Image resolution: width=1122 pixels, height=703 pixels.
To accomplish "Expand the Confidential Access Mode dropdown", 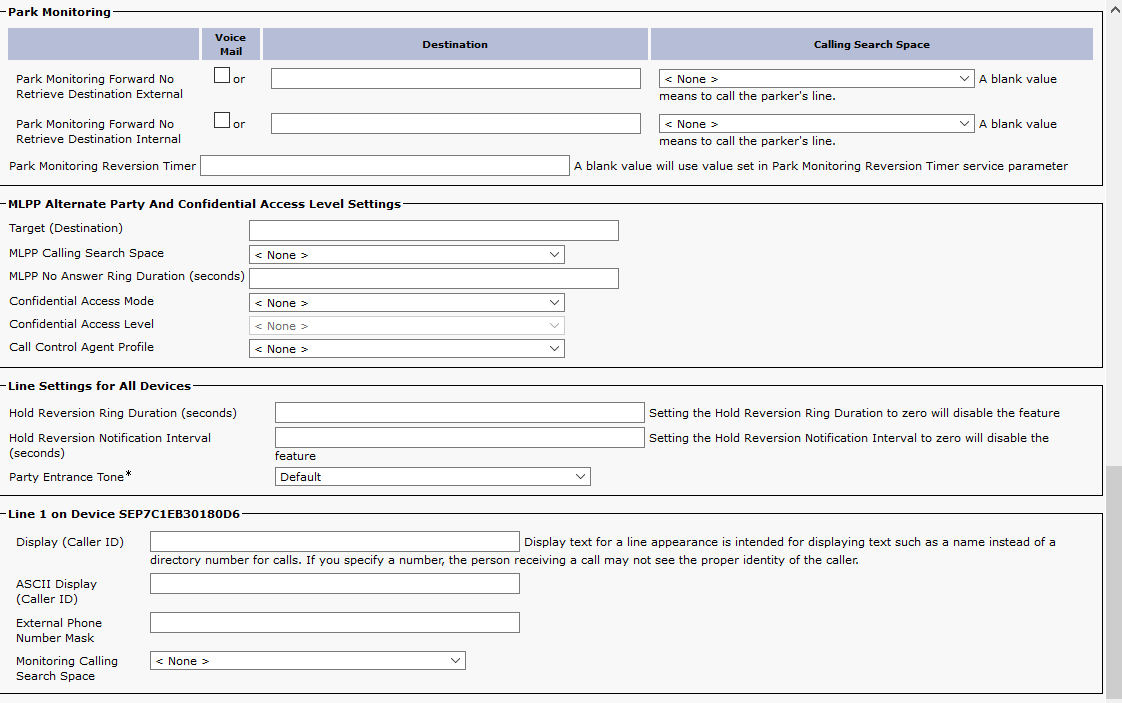I will [406, 303].
